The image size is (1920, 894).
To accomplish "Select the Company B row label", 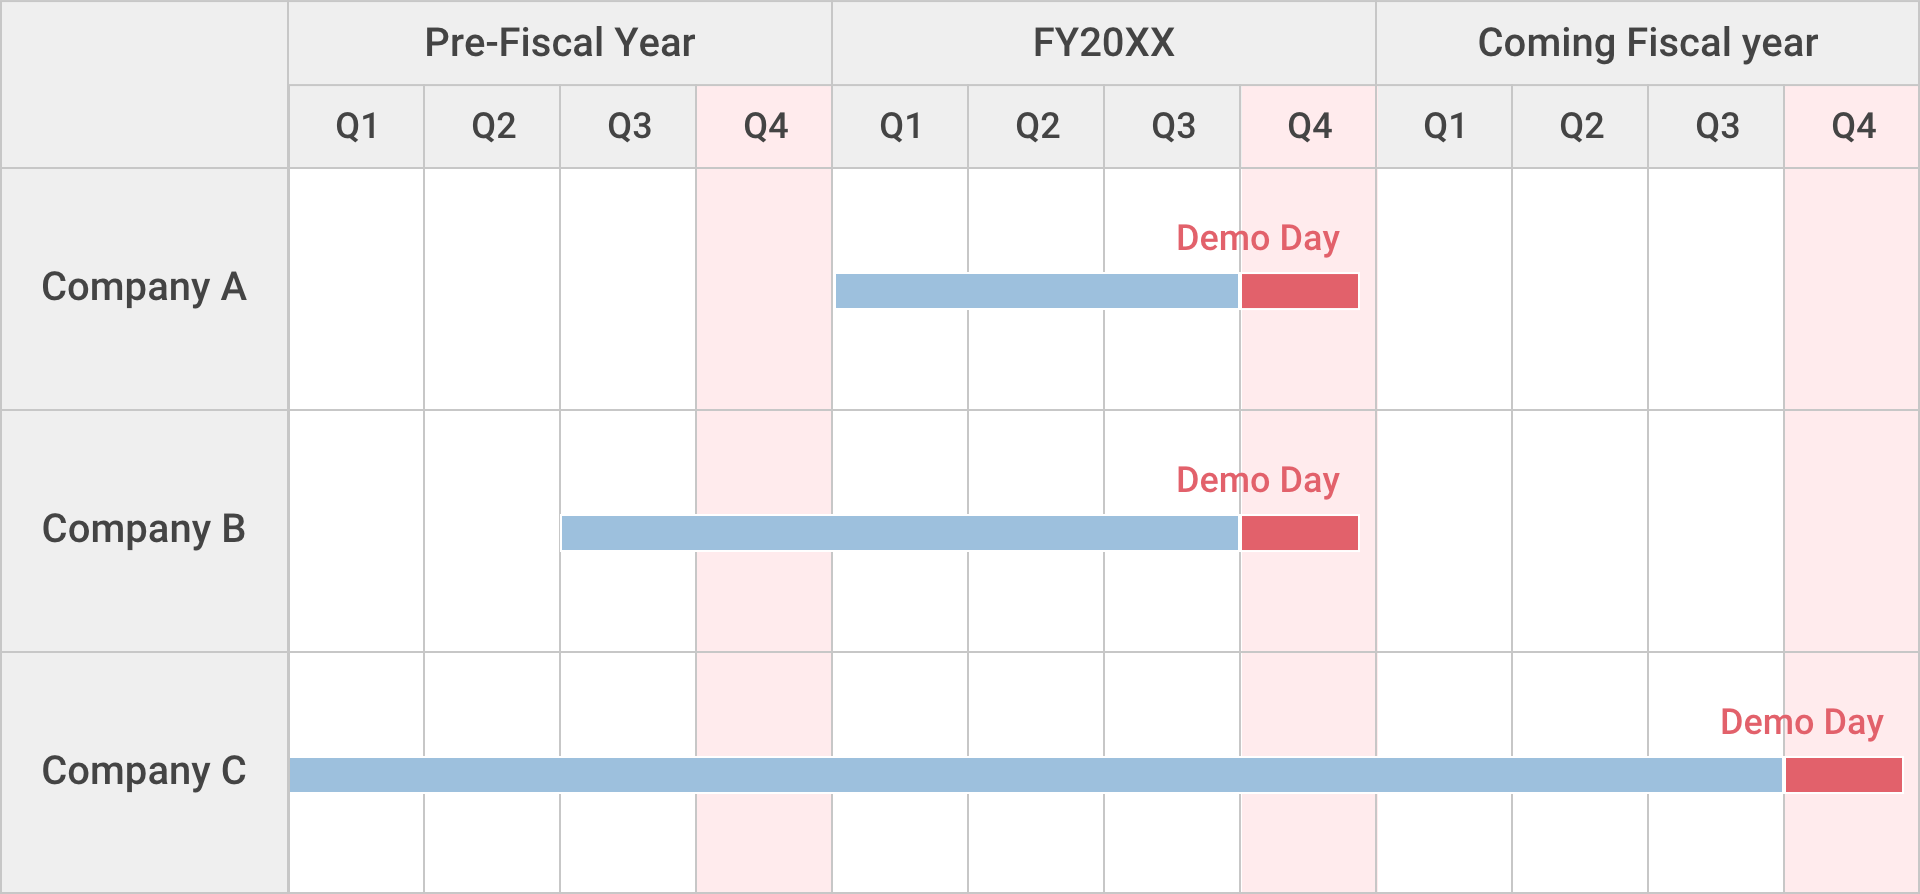I will (144, 529).
